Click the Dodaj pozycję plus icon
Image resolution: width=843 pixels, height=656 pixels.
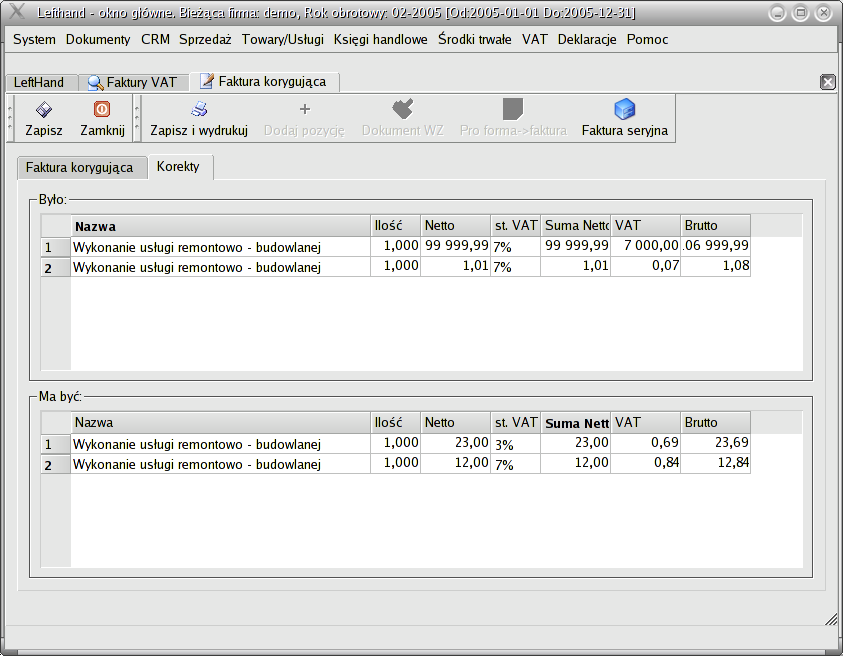click(x=305, y=109)
